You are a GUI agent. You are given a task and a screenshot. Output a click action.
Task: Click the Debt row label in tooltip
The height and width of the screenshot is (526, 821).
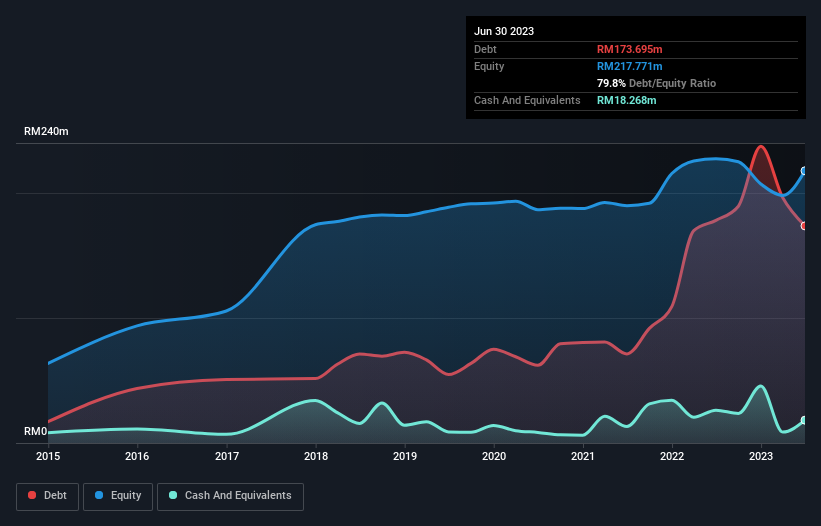click(x=485, y=49)
